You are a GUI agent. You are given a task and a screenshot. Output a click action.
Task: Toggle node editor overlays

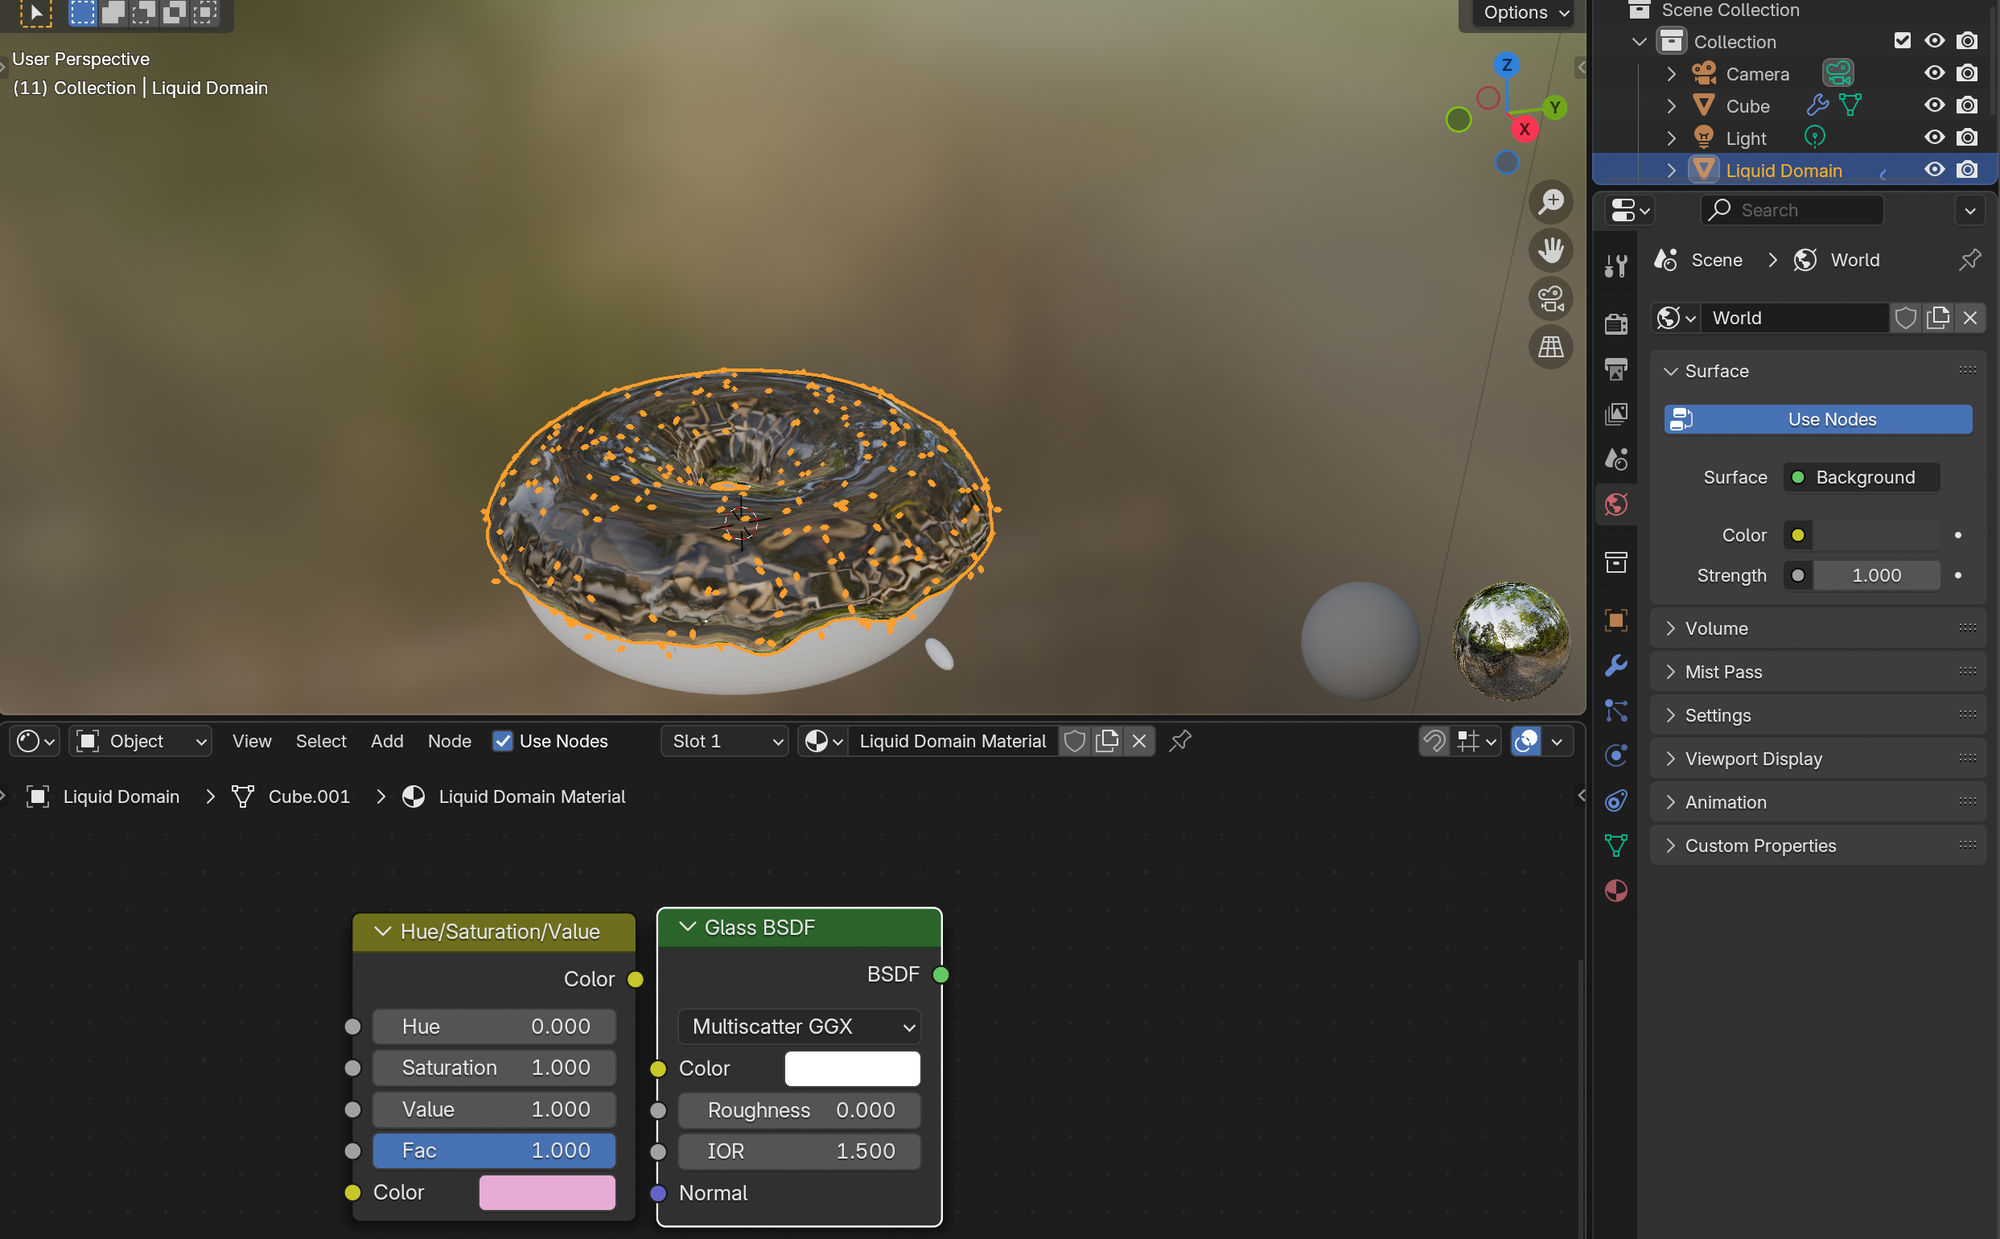(1526, 741)
